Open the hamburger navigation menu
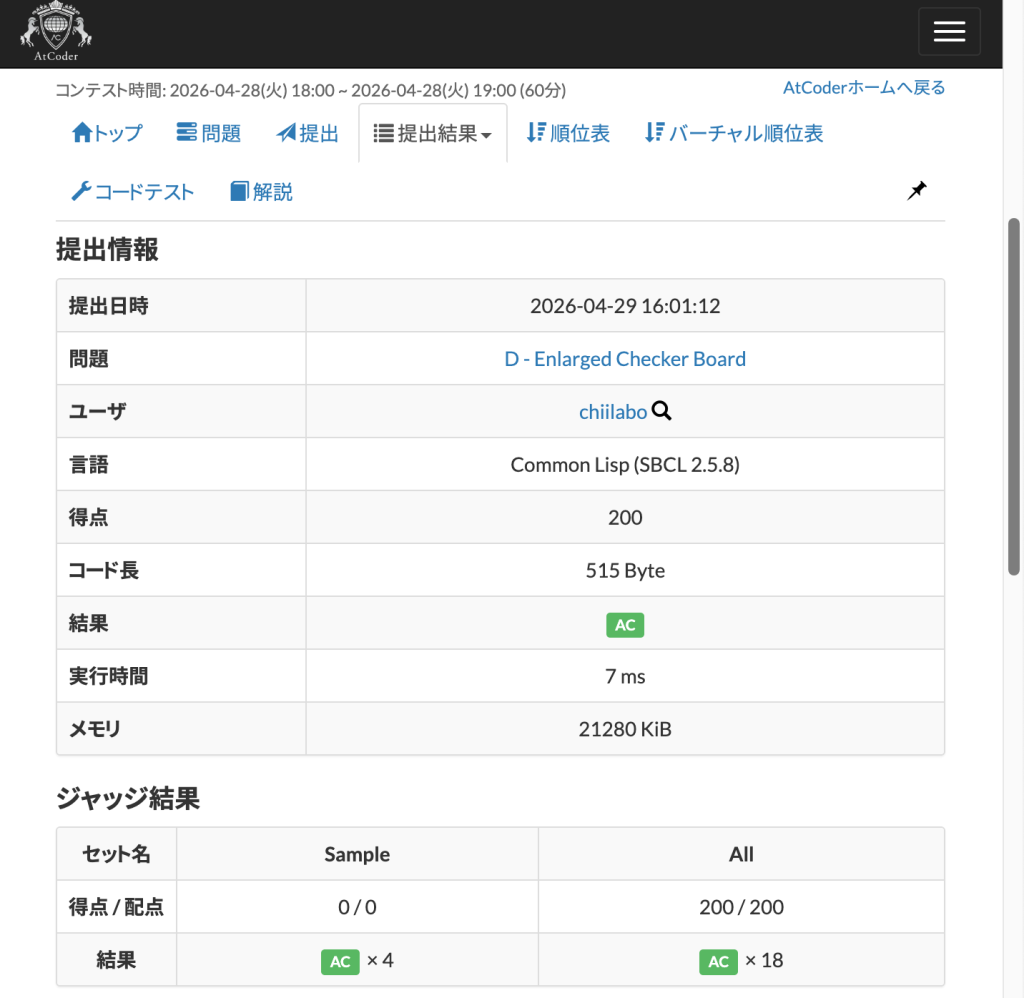 click(x=948, y=32)
